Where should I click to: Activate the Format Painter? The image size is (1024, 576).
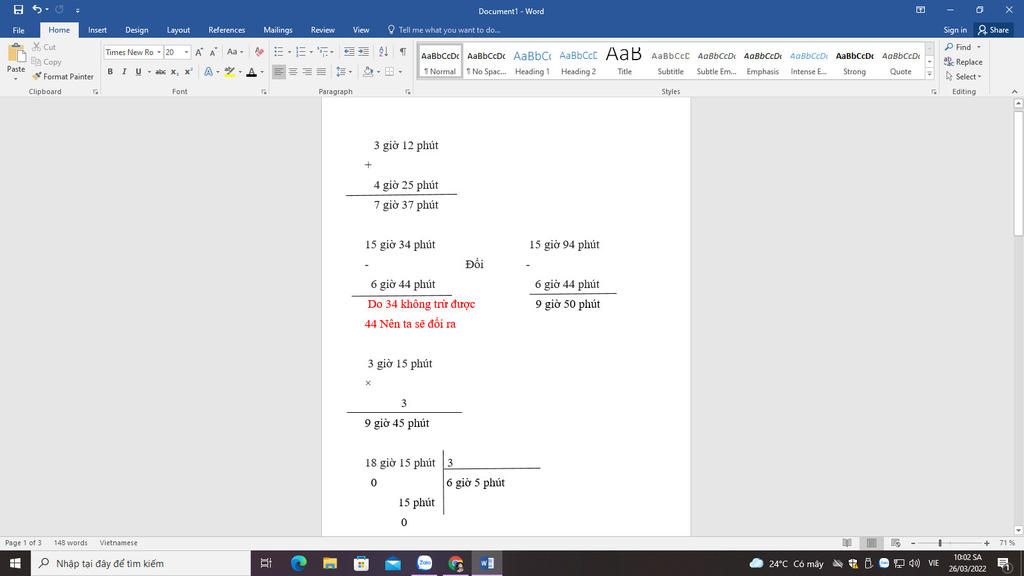pos(63,76)
